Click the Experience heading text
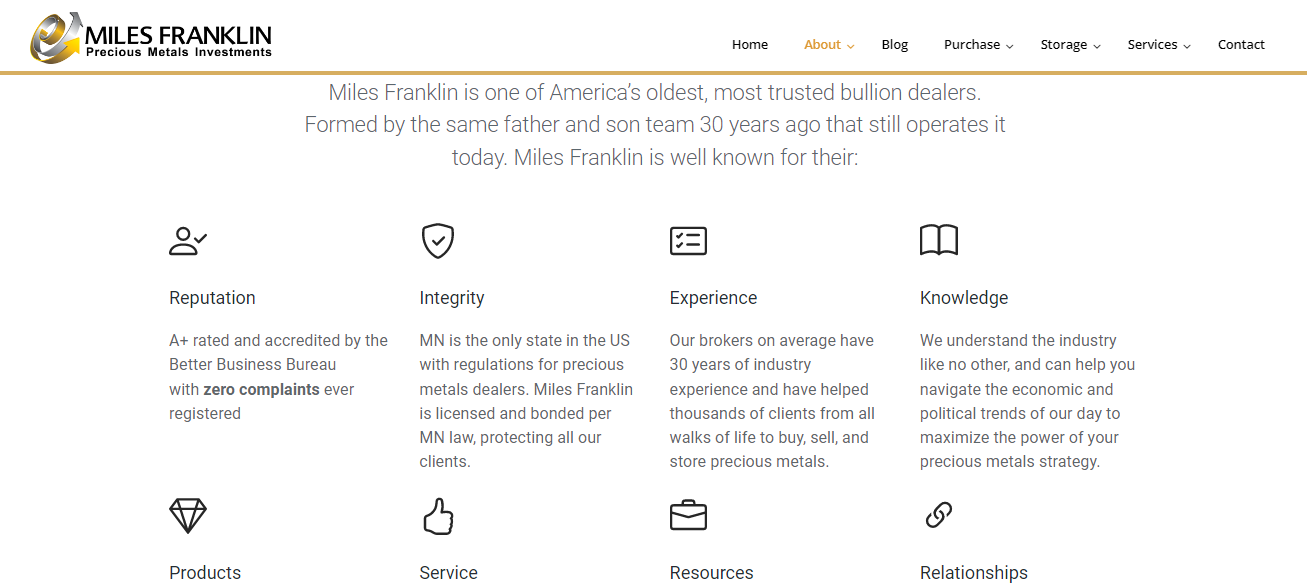The width and height of the screenshot is (1307, 584). pos(713,298)
